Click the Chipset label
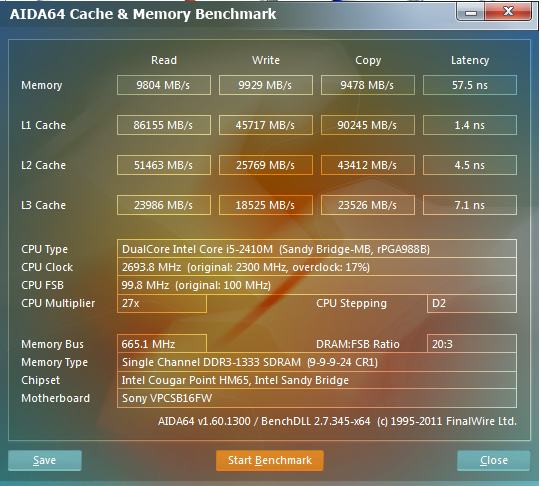 40,380
